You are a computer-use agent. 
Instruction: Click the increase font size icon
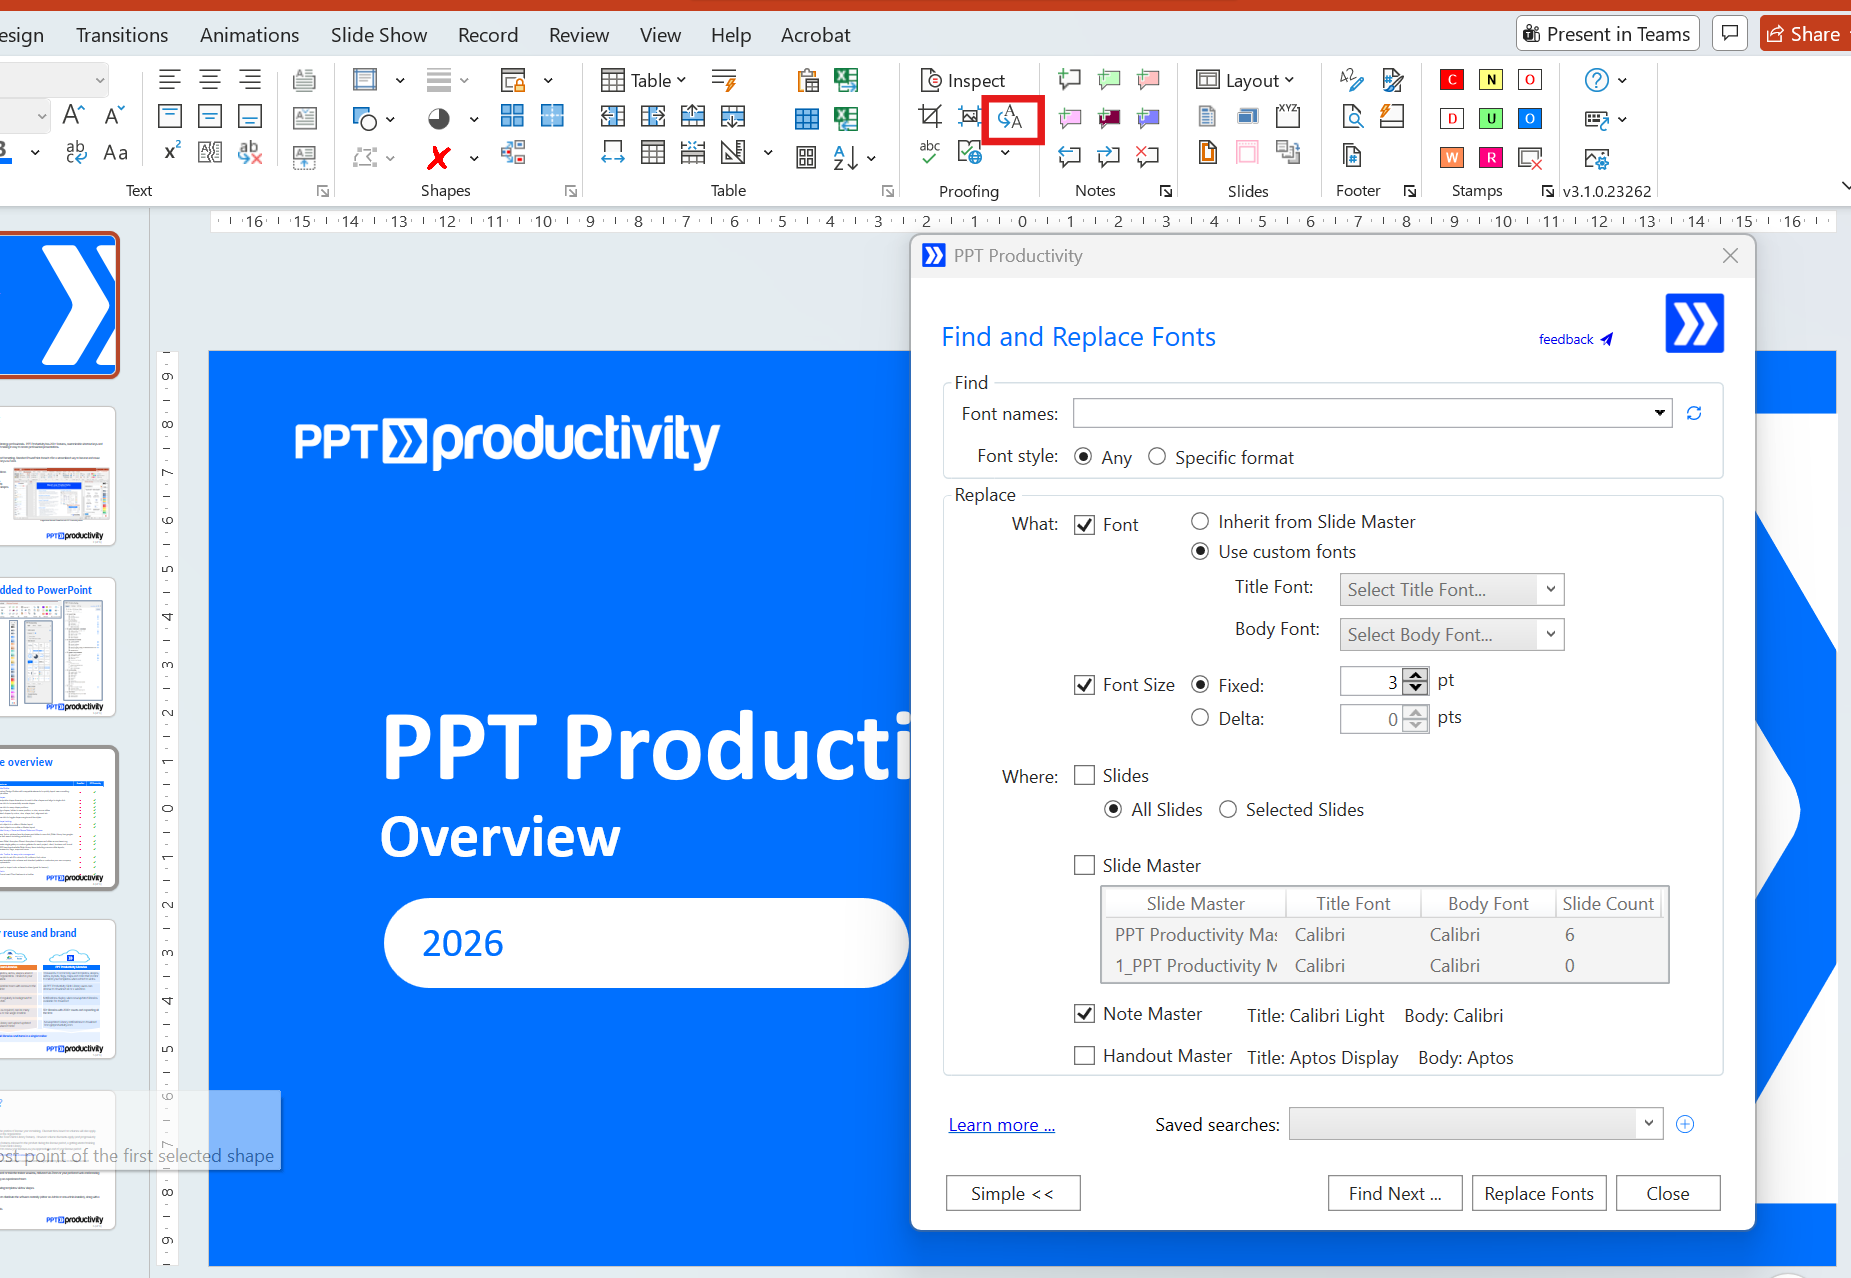click(73, 115)
